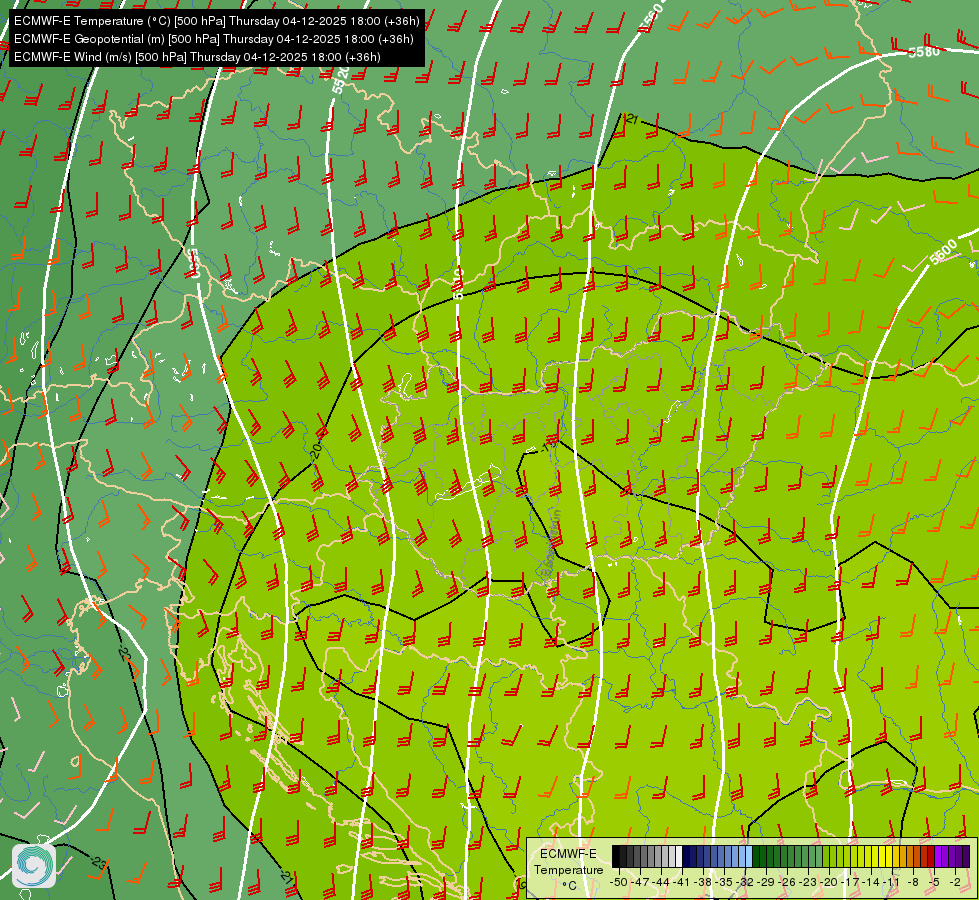Click the -38 legend scale value
The height and width of the screenshot is (900, 979).
(703, 882)
